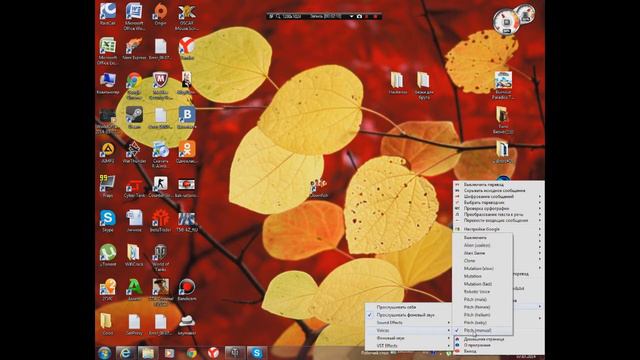
Task: Toggle "Прослушивать фоновый звук" checked option
Action: tap(408, 315)
